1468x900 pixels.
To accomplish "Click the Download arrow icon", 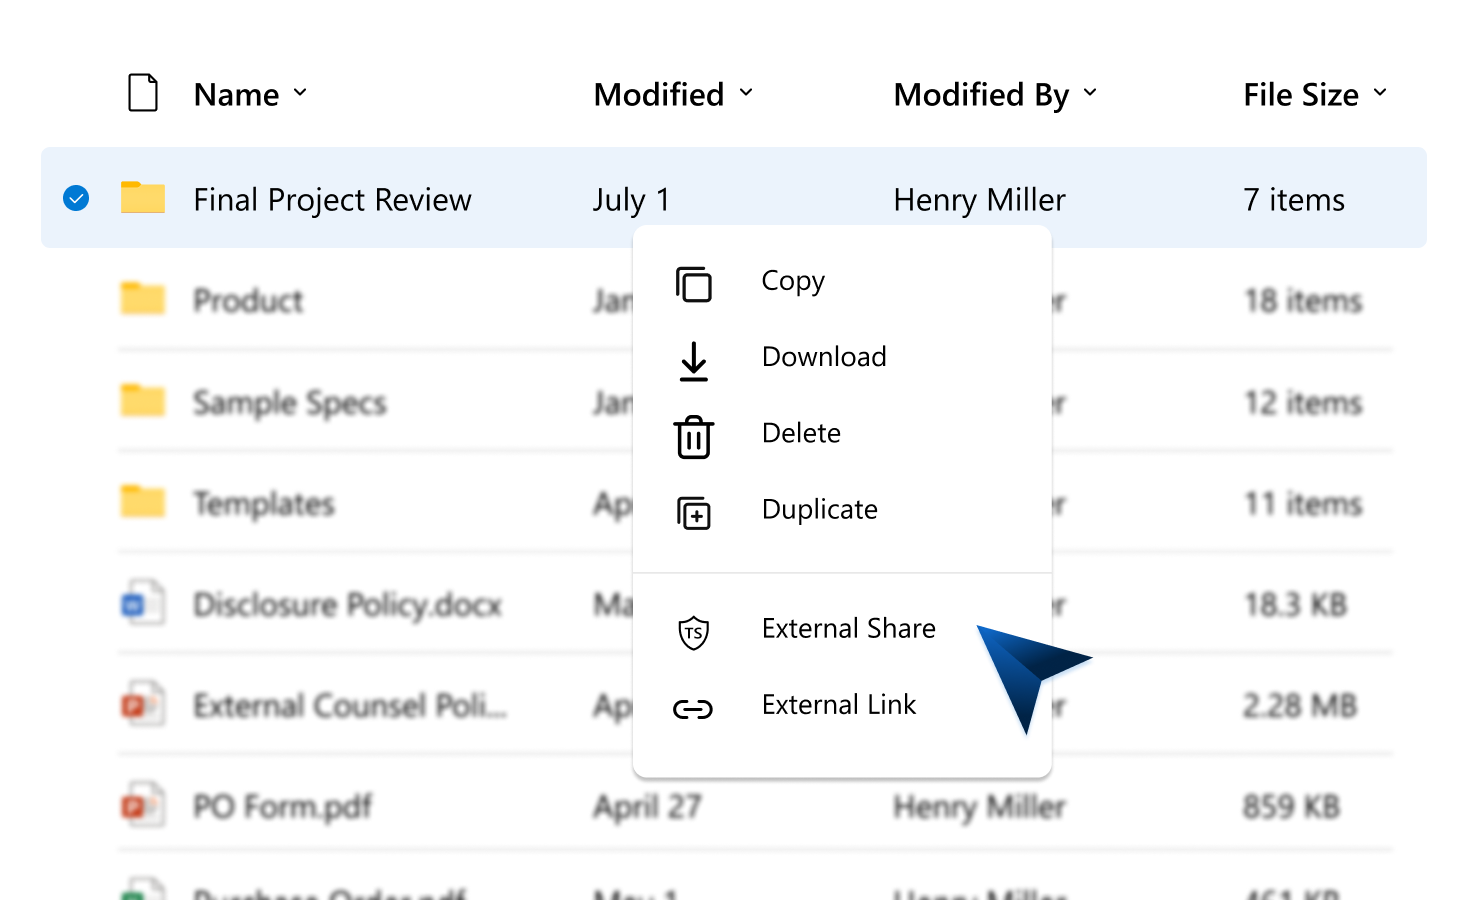I will (693, 361).
